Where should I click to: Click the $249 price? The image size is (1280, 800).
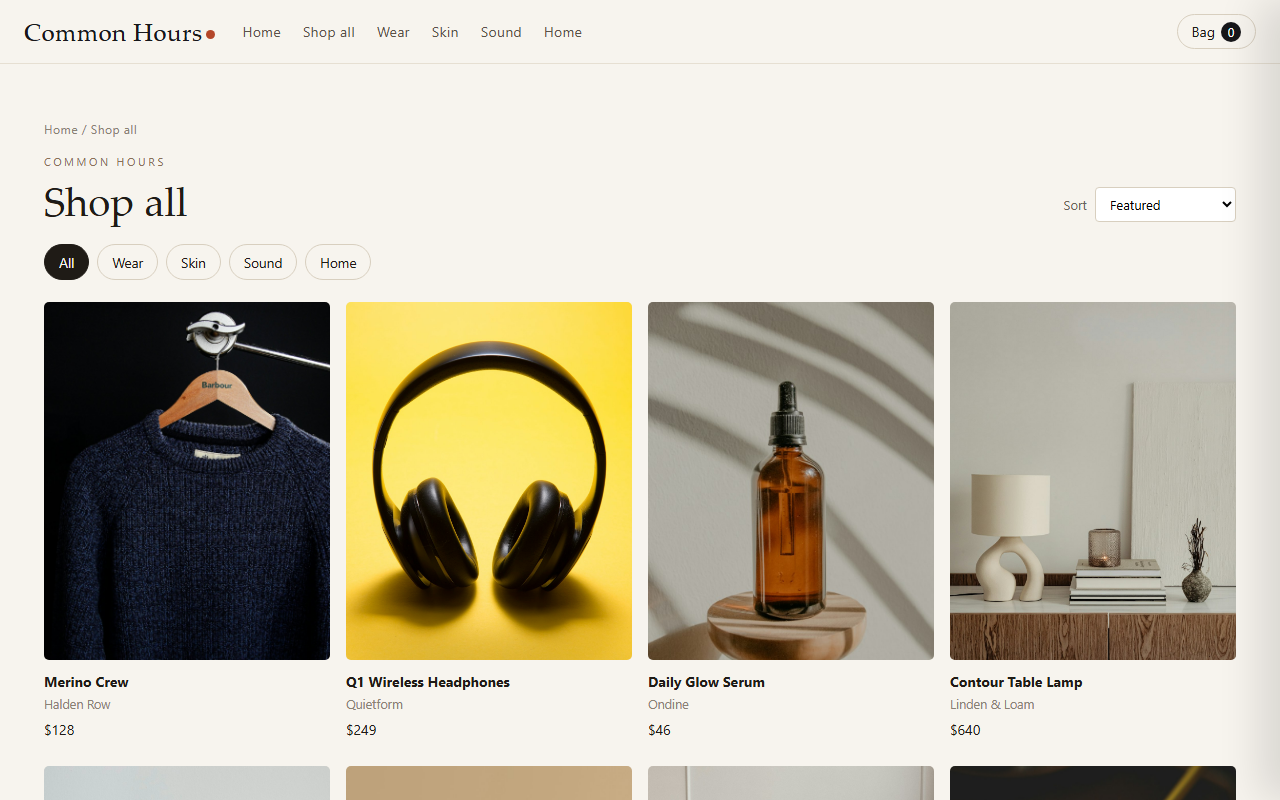(361, 730)
